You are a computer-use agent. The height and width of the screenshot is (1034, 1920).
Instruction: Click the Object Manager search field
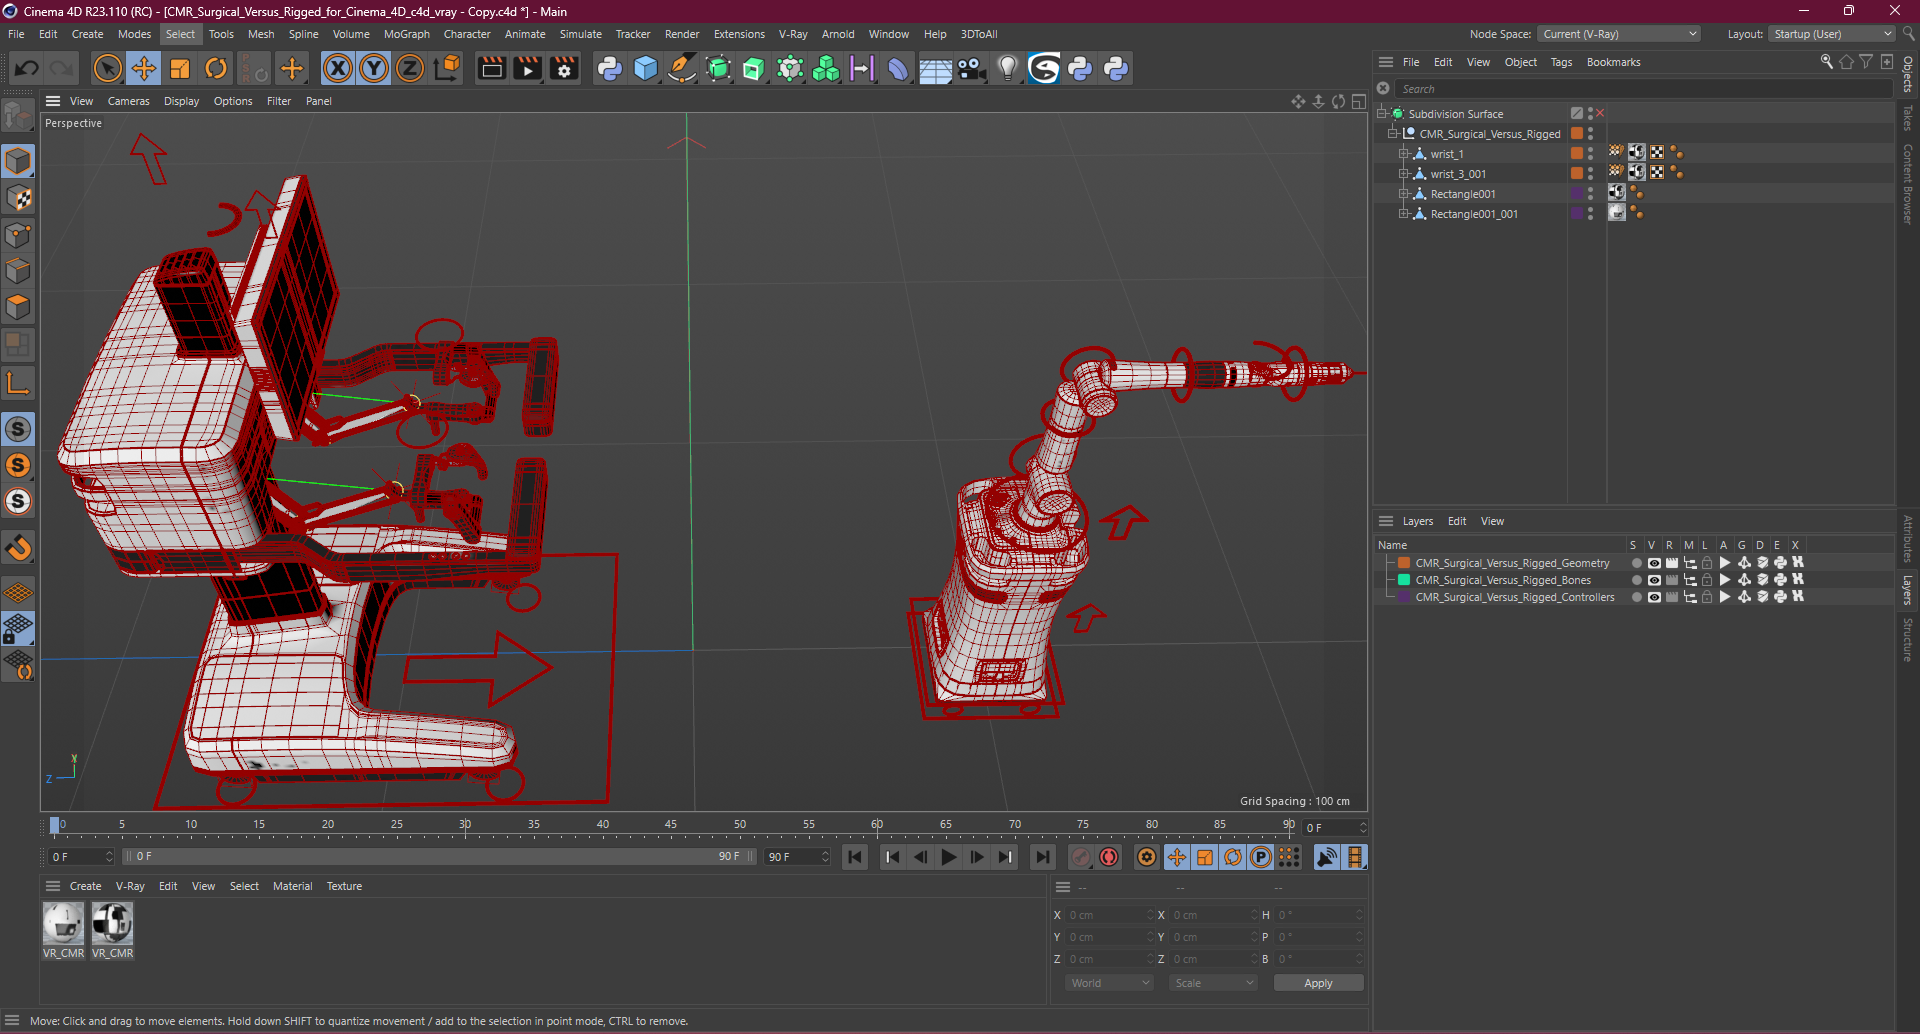[x=1645, y=89]
